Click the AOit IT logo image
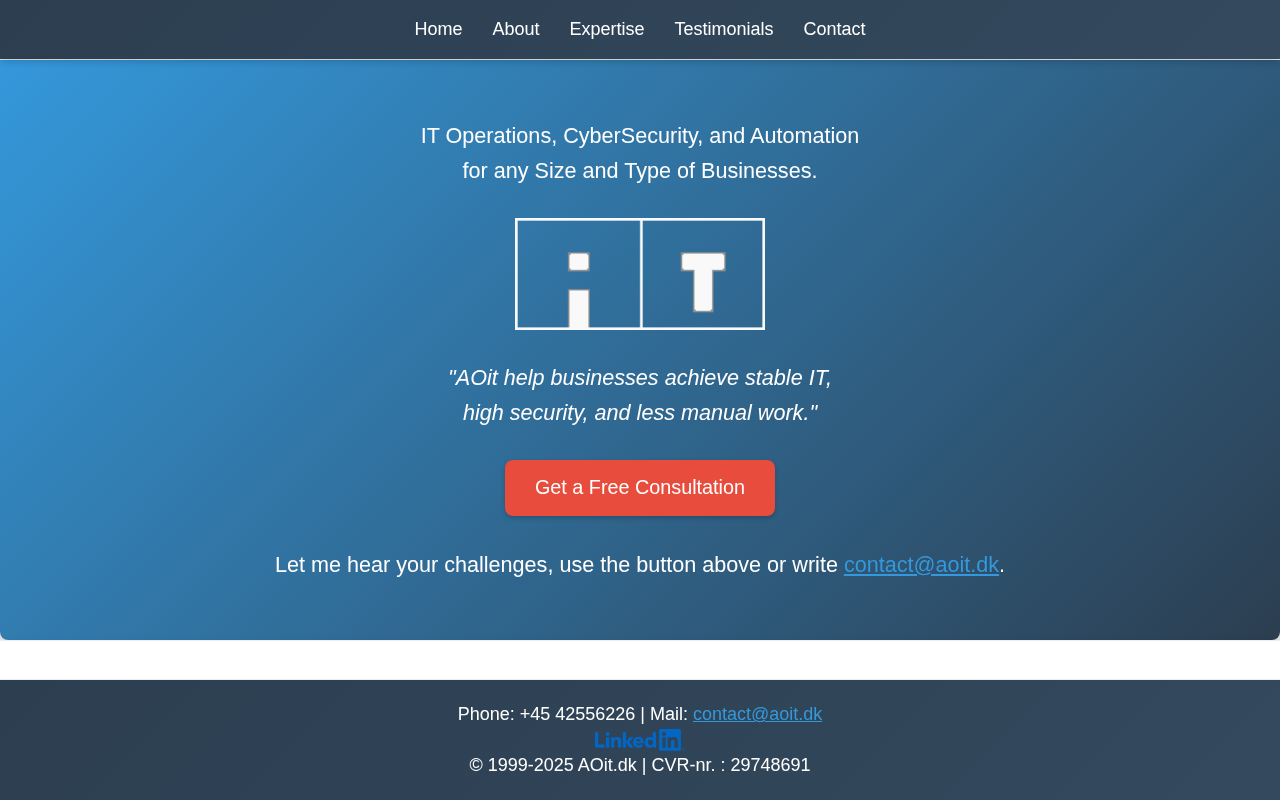This screenshot has height=800, width=1280. coord(640,274)
